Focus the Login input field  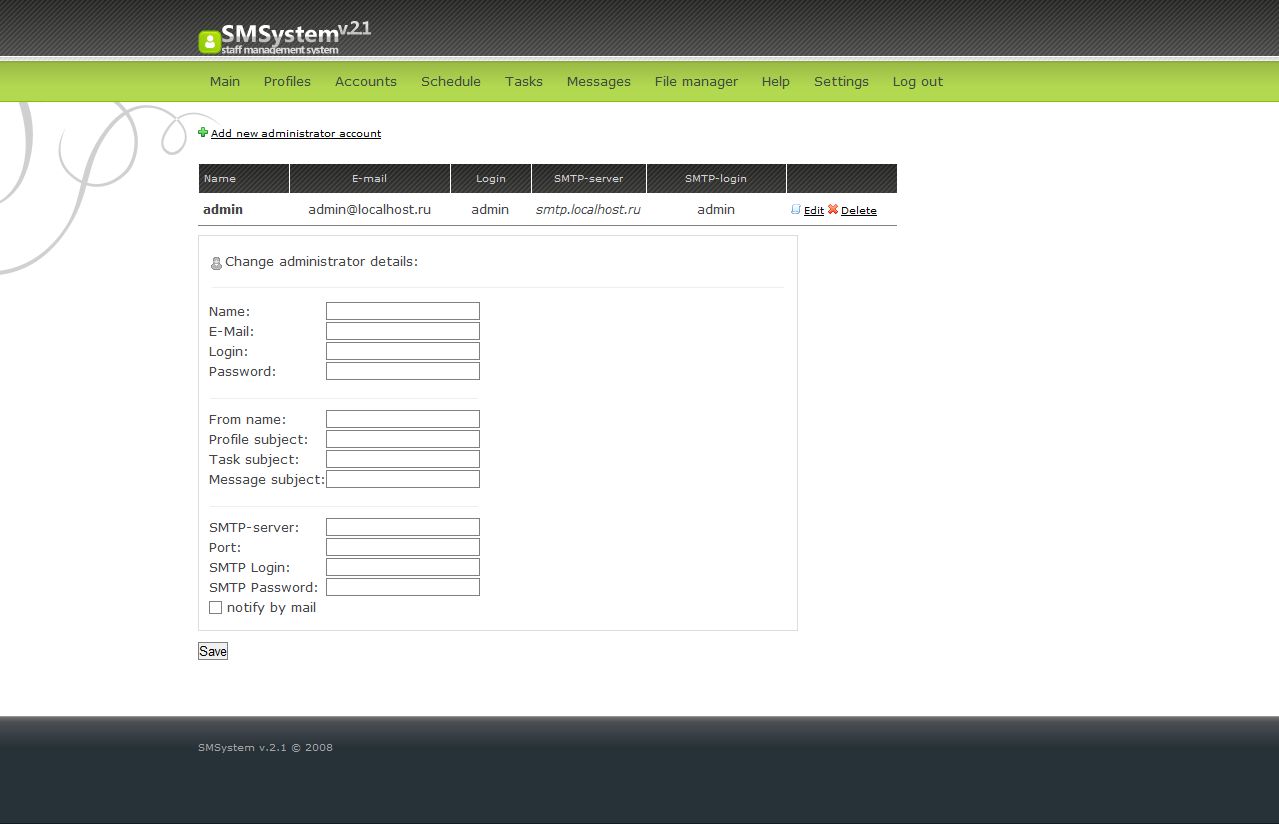pos(403,351)
